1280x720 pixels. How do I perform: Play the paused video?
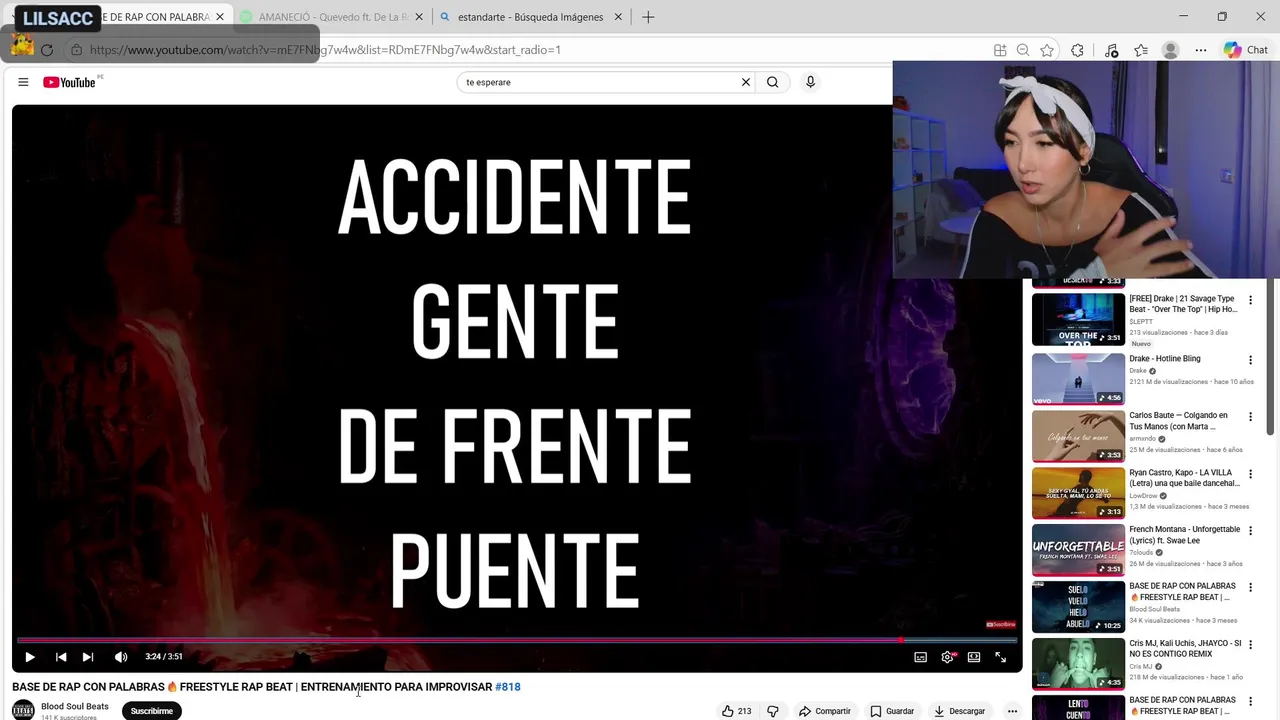point(29,657)
